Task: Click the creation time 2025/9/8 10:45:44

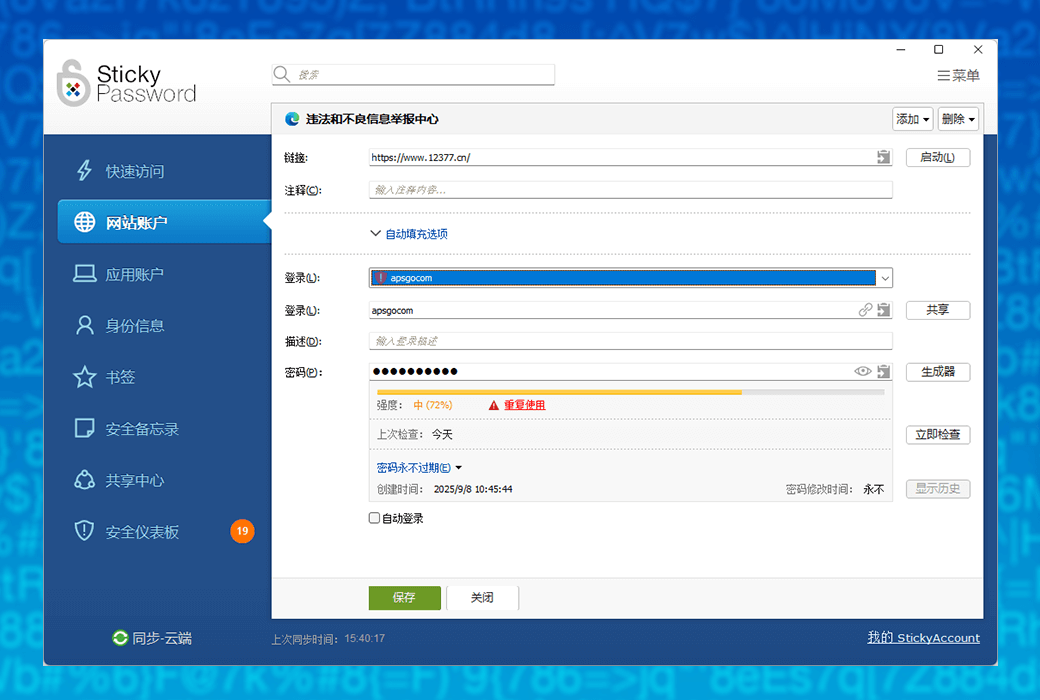Action: point(473,489)
